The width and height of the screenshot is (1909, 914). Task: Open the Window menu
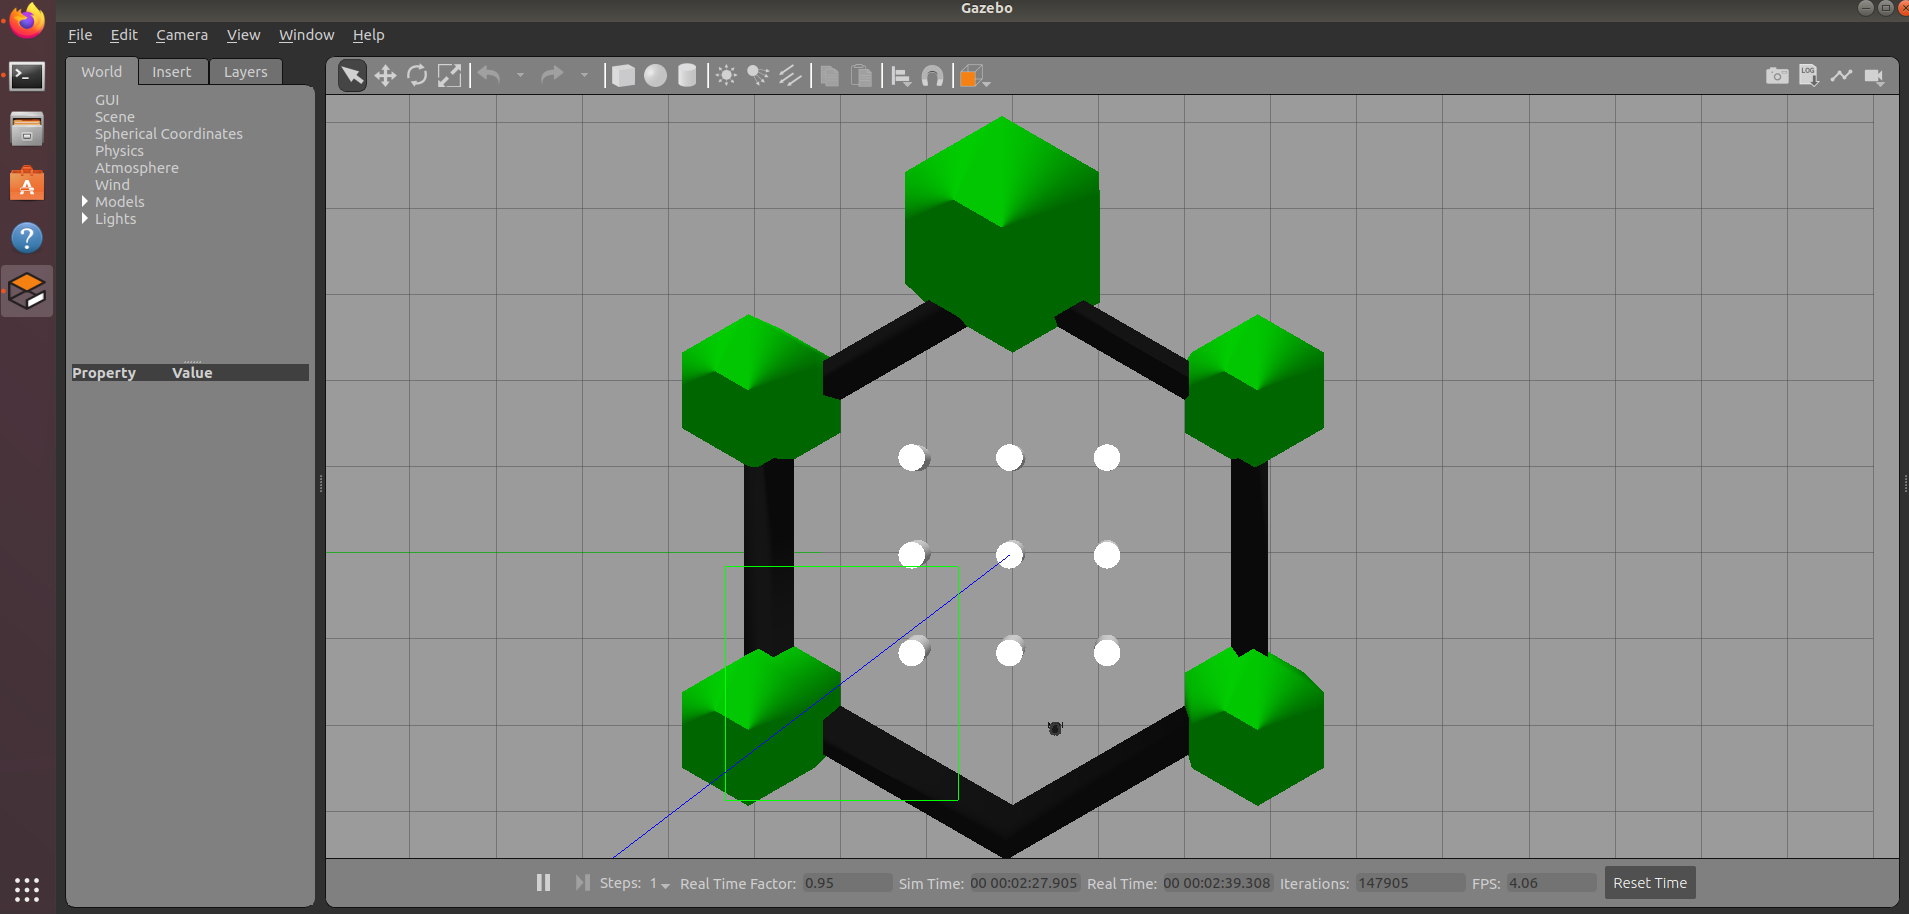point(307,35)
